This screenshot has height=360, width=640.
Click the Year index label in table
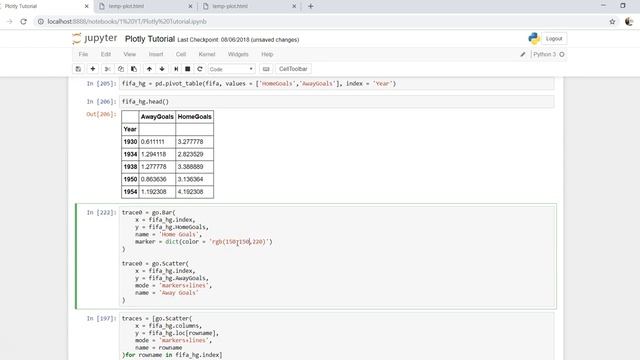pyautogui.click(x=130, y=129)
